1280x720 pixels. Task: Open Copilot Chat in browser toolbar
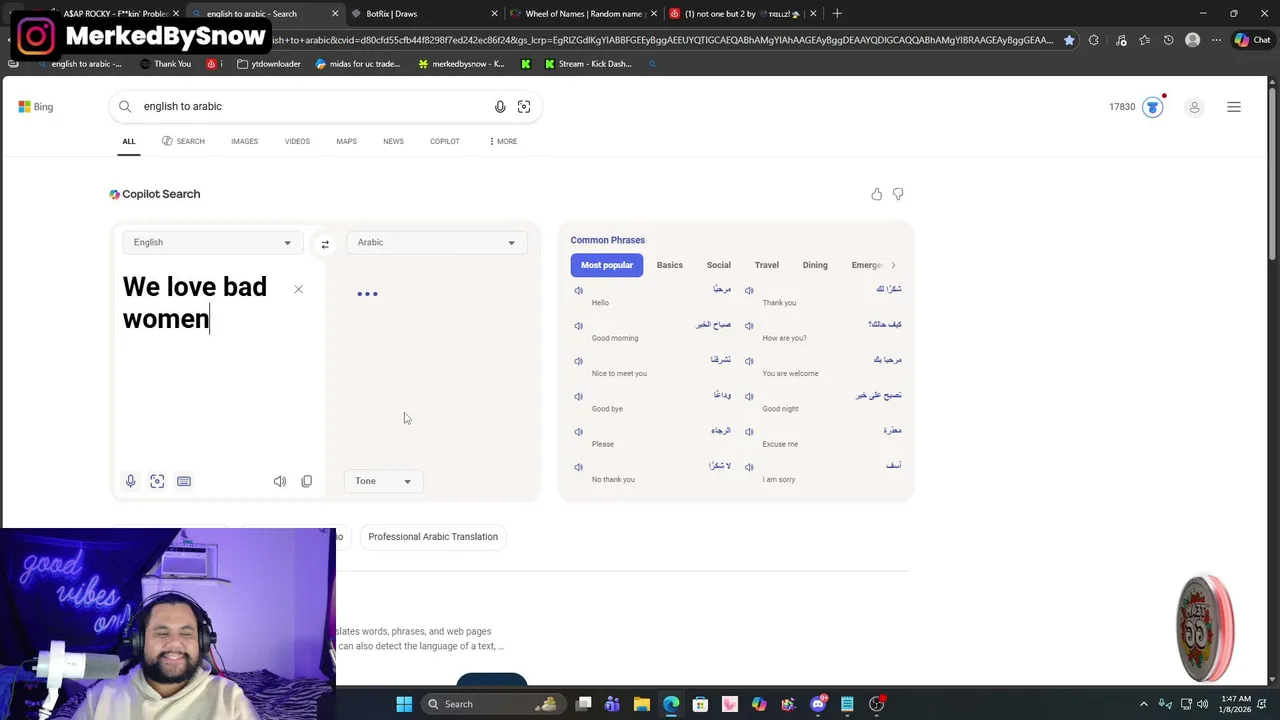pyautogui.click(x=1252, y=40)
